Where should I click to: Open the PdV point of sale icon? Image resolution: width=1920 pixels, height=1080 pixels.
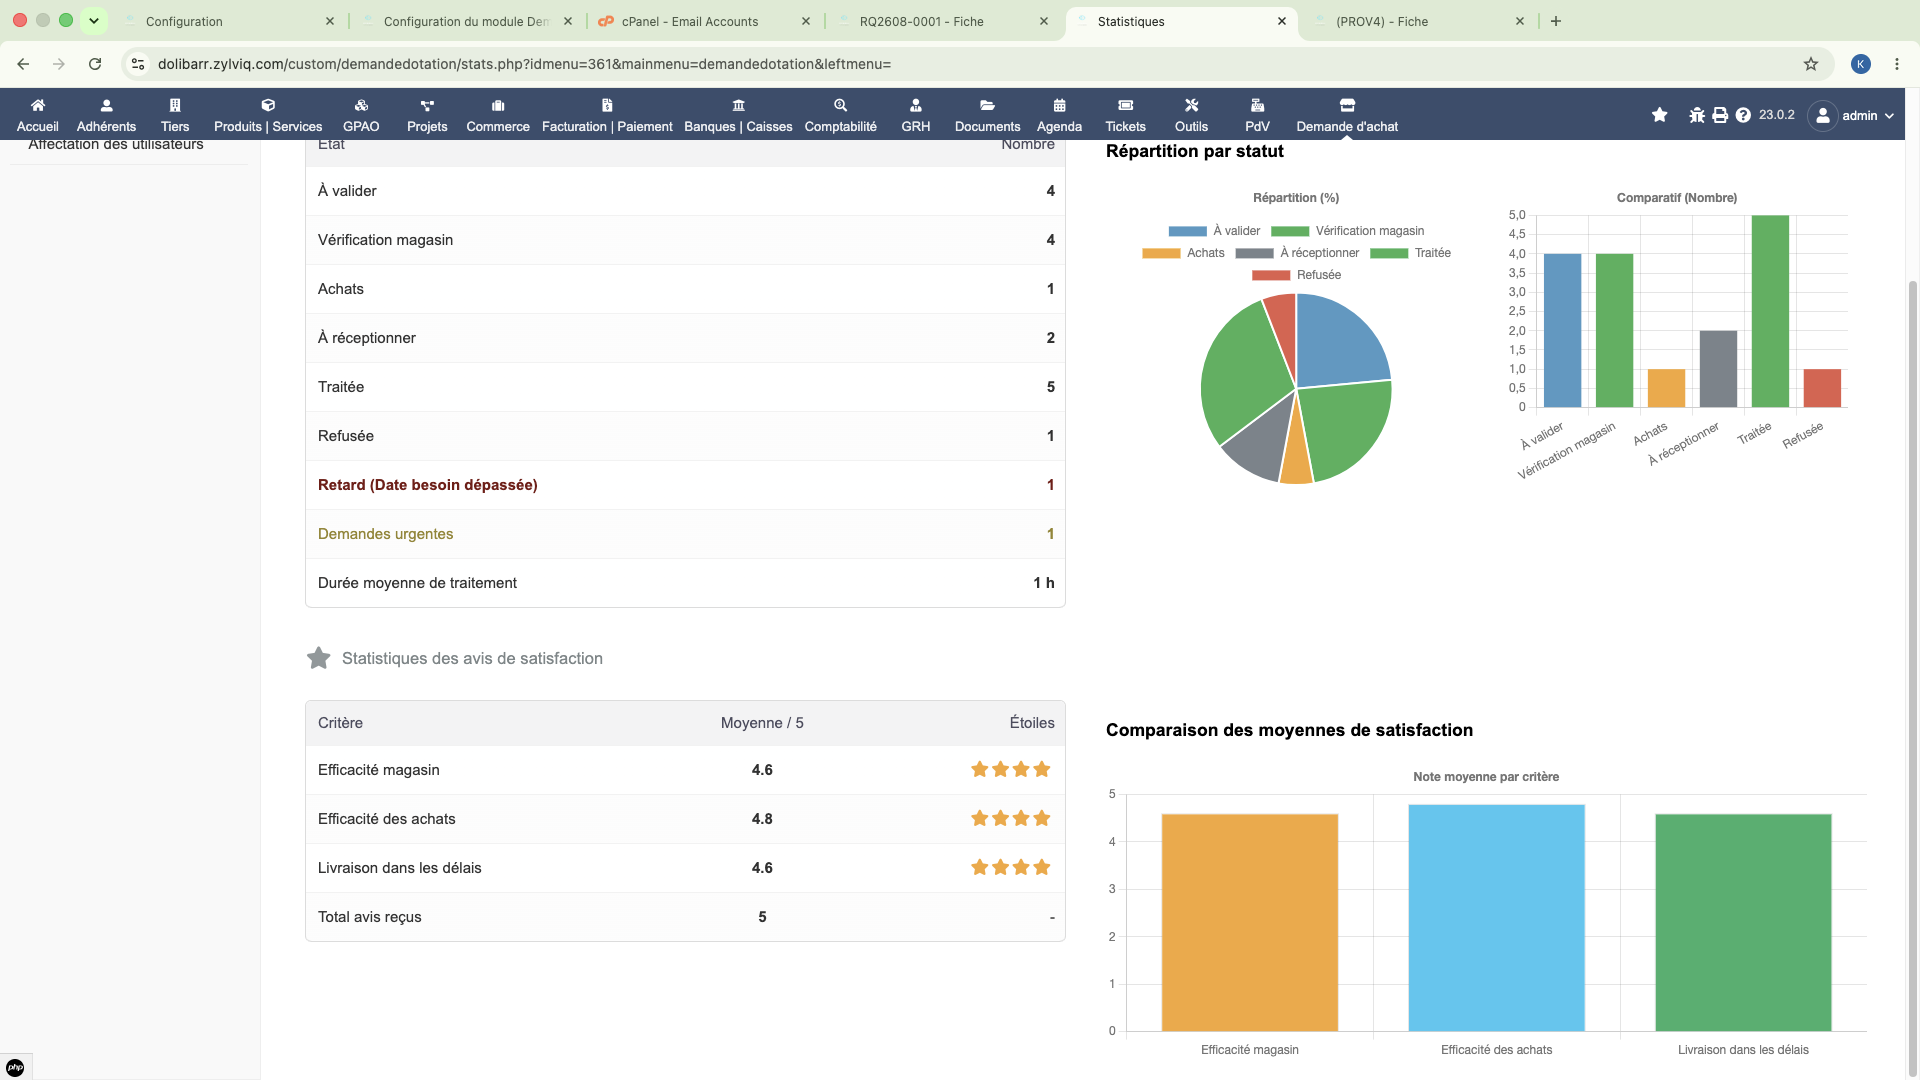pos(1257,105)
